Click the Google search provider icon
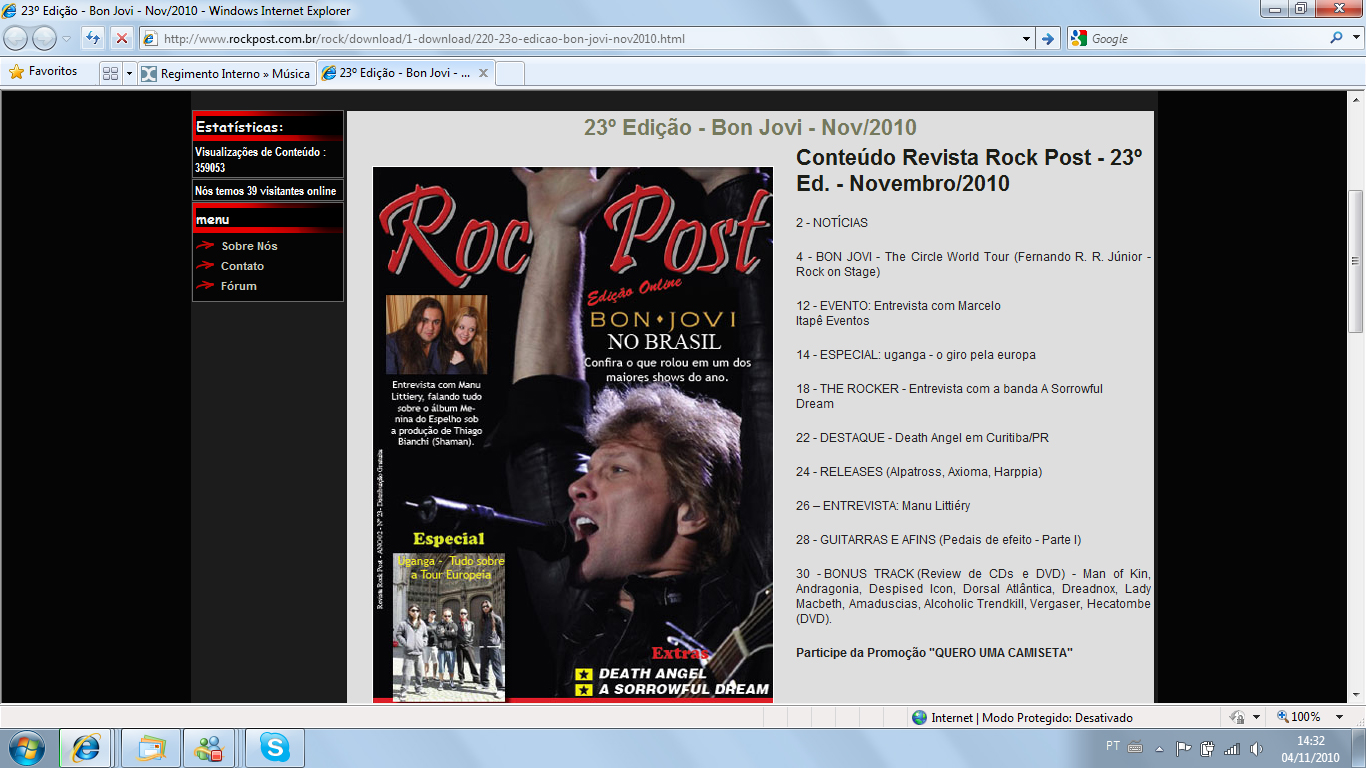Viewport: 1366px width, 768px height. click(1079, 39)
